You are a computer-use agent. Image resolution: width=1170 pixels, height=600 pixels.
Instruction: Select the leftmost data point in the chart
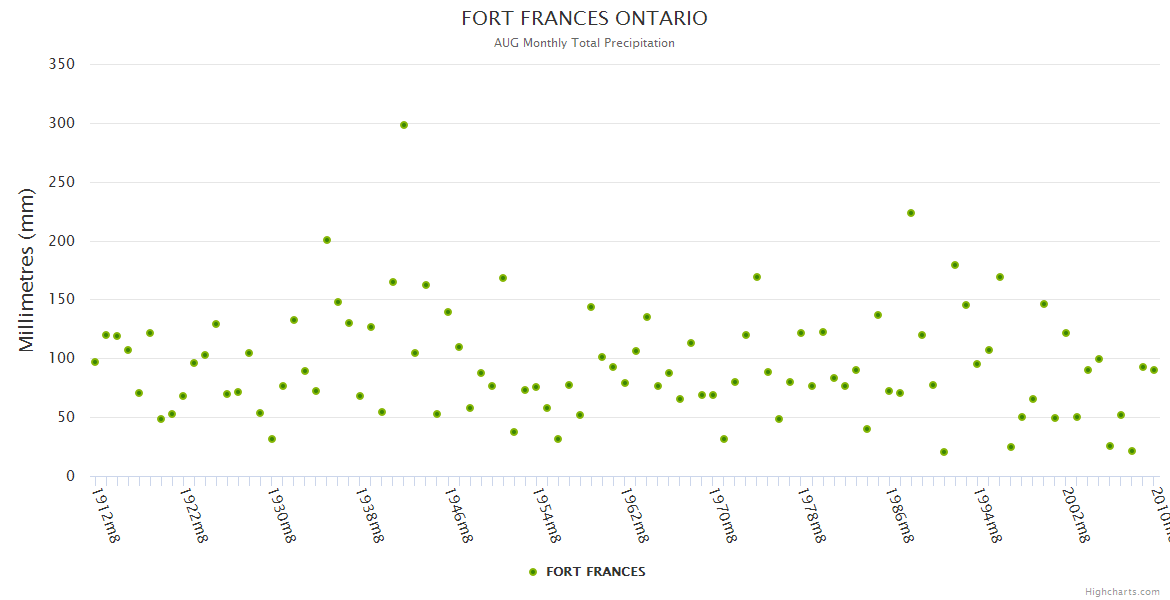point(95,362)
